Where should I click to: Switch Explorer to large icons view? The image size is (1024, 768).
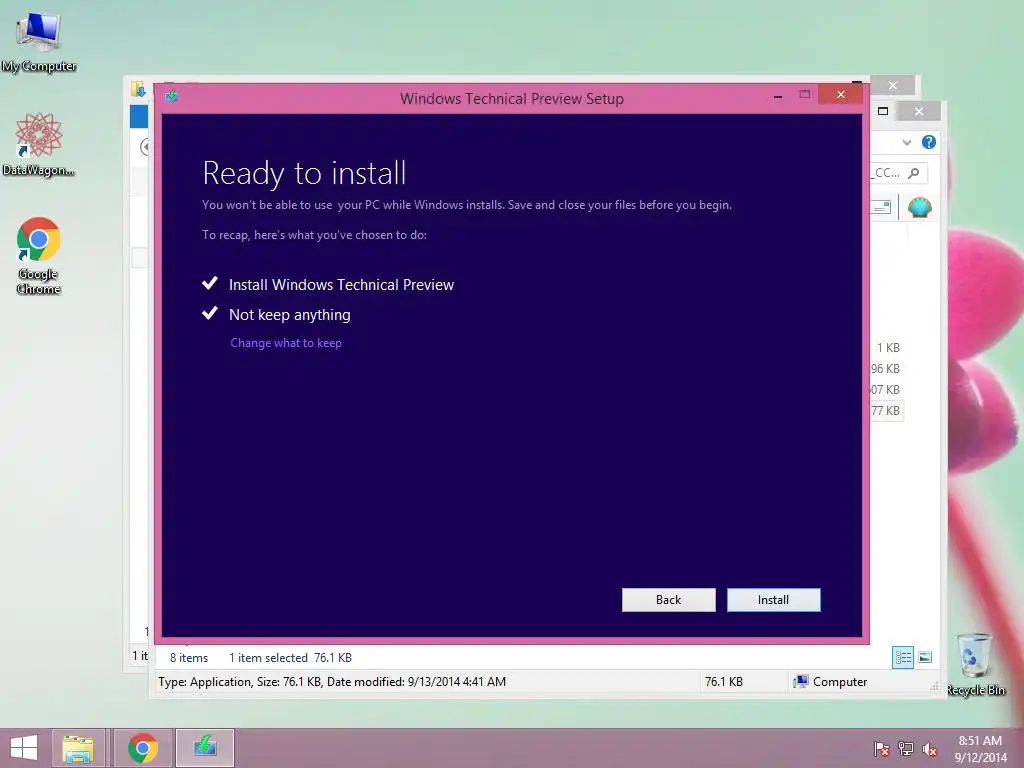(x=925, y=657)
